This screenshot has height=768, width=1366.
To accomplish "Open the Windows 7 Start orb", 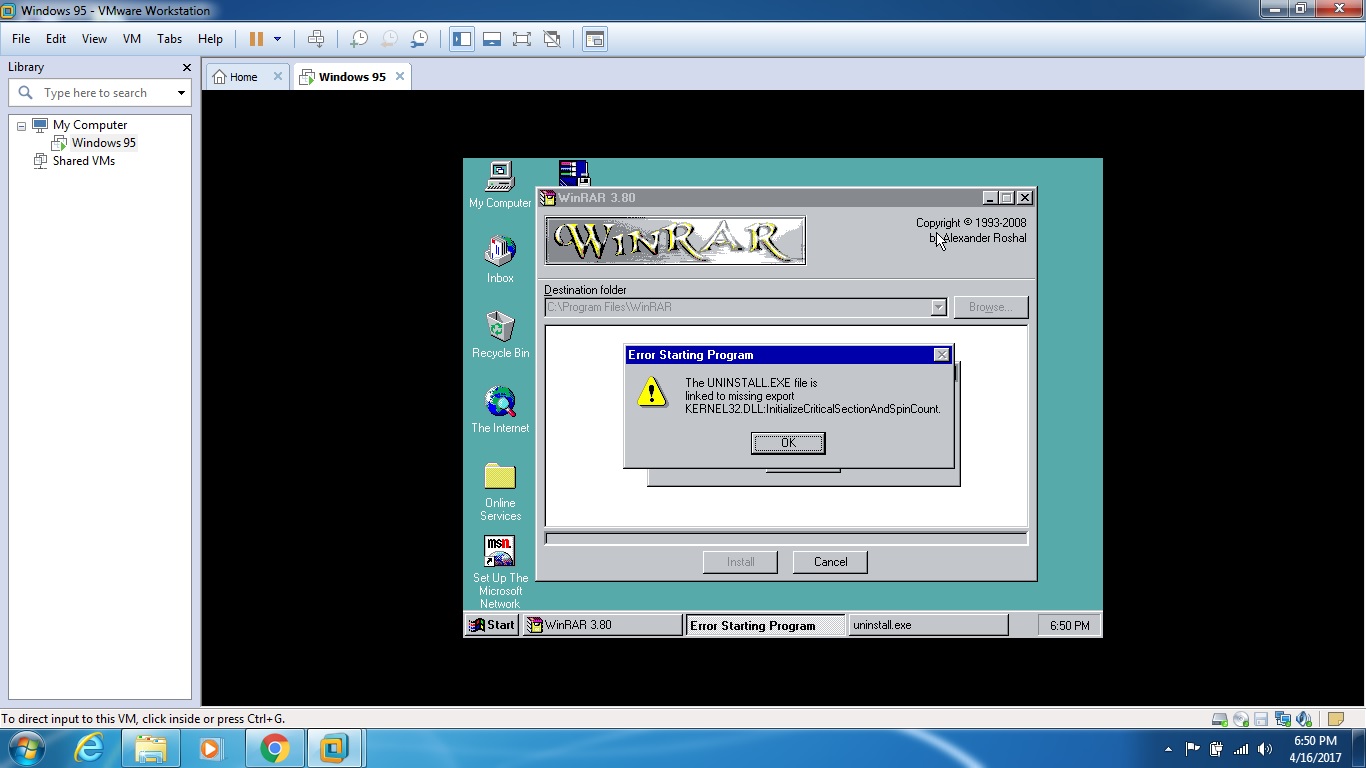I will (x=26, y=748).
